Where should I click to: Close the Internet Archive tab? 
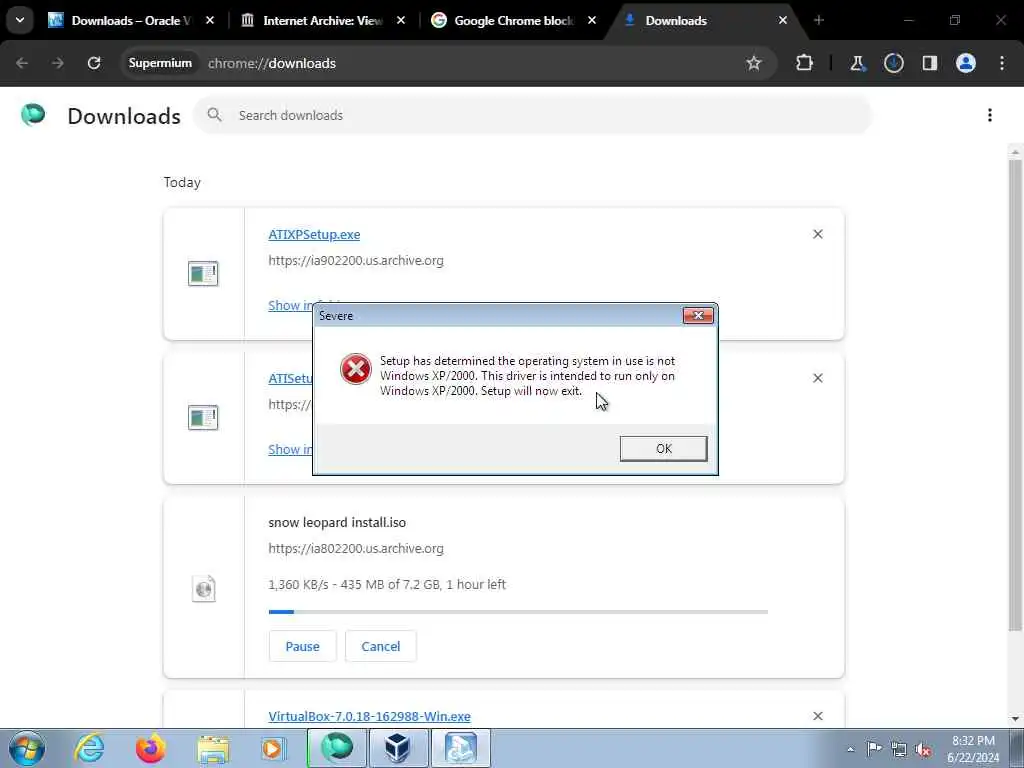pyautogui.click(x=401, y=20)
